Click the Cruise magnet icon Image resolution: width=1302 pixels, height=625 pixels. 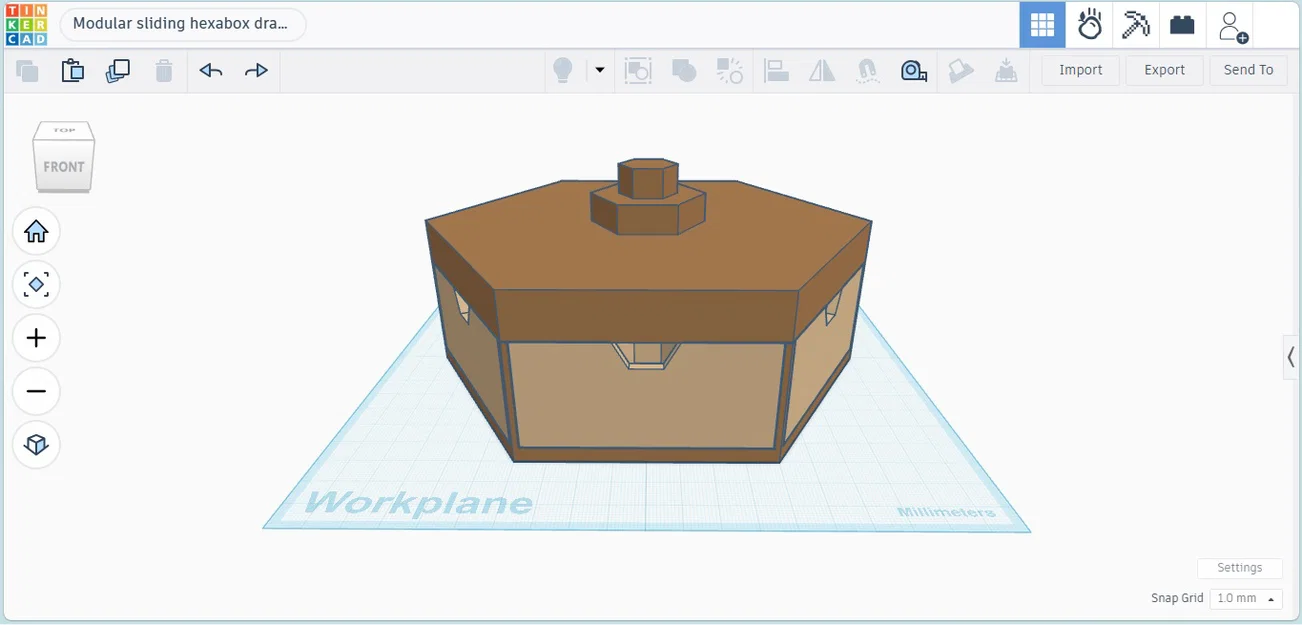pos(867,70)
